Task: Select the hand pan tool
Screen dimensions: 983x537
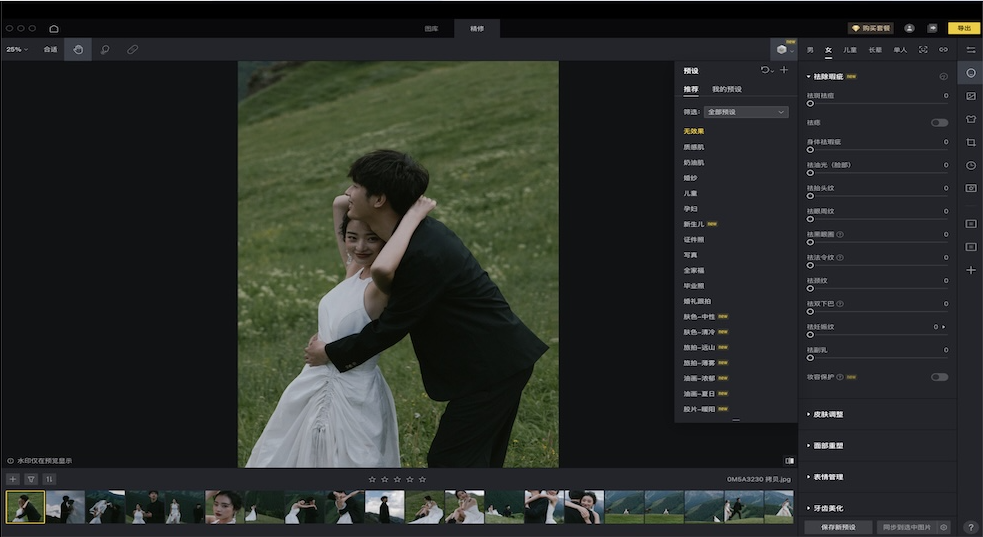Action: 78,50
